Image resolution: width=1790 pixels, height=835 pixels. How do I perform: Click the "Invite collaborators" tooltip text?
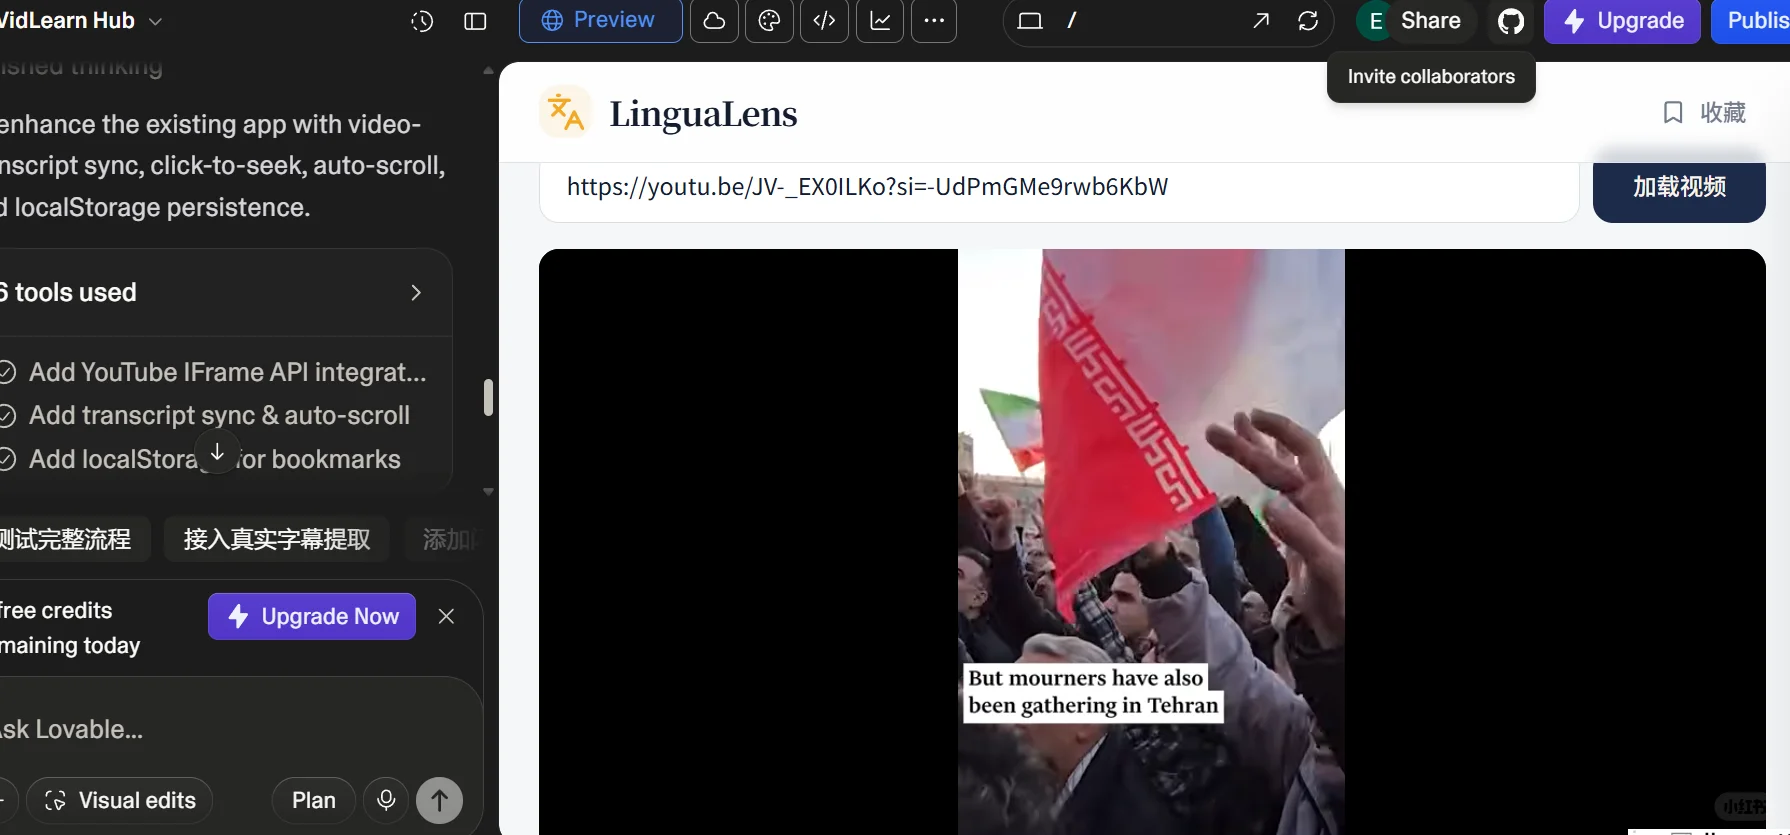(1431, 77)
